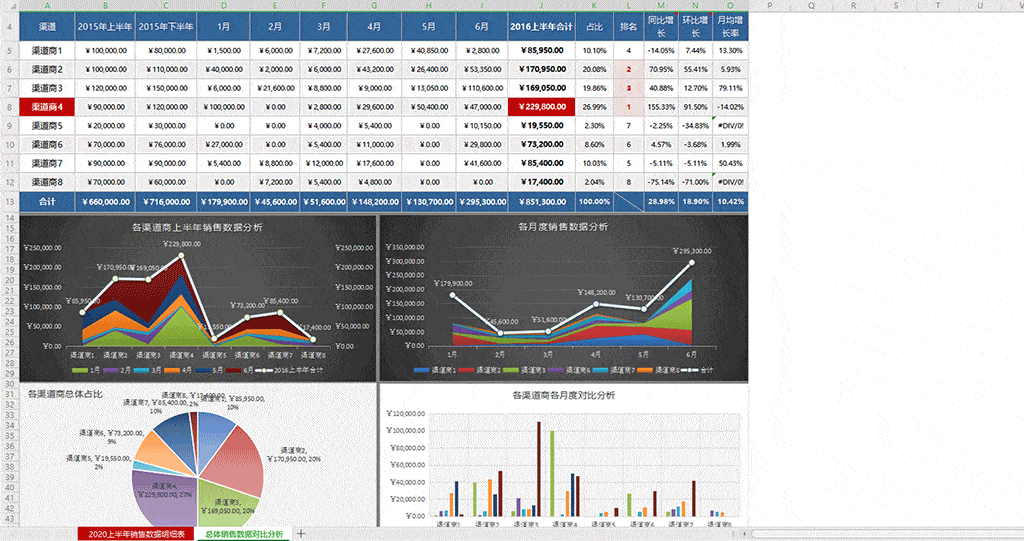Select the 2015年上半年 header cell
The width and height of the screenshot is (1024, 541).
pyautogui.click(x=105, y=27)
